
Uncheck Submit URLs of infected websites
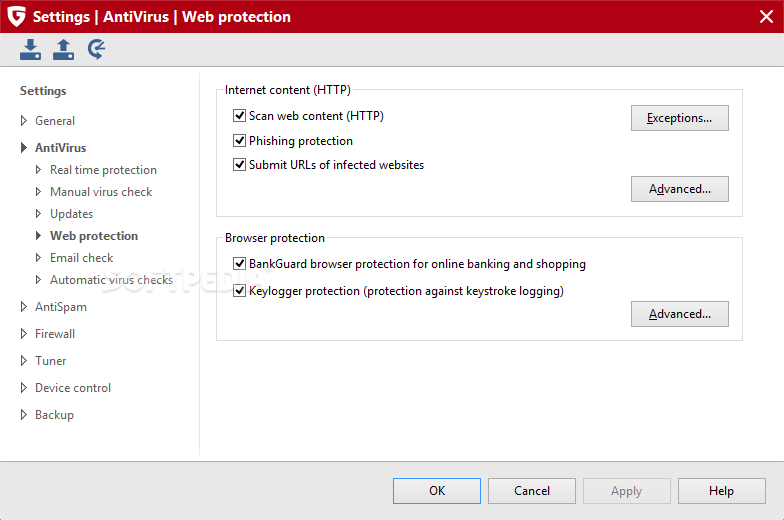pyautogui.click(x=240, y=164)
